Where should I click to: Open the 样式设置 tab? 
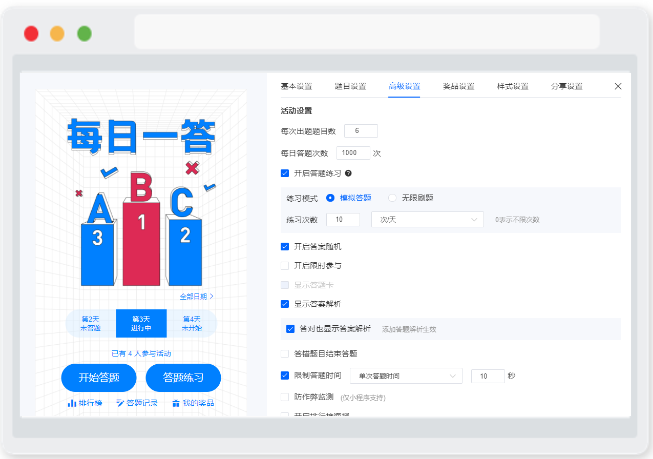513,86
